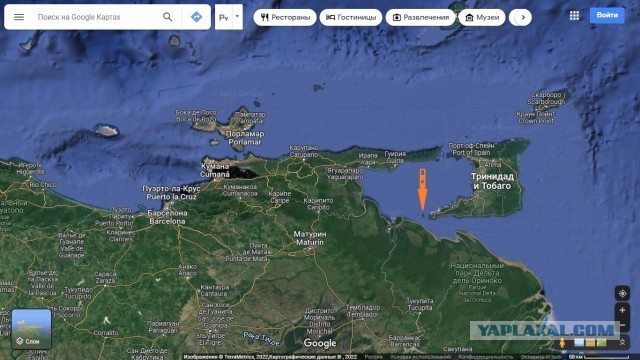Click the search magnifier icon

[x=167, y=17]
